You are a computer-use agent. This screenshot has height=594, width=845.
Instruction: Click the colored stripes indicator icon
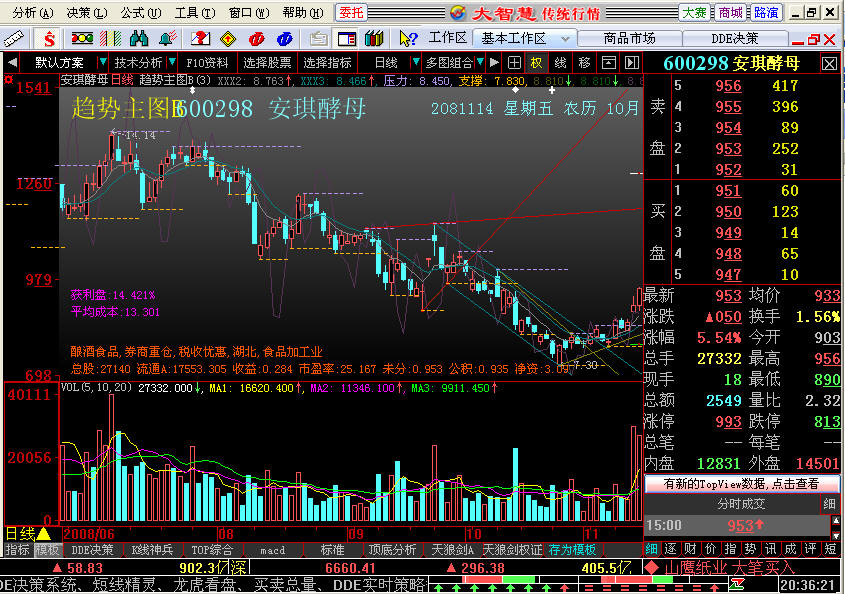111,38
